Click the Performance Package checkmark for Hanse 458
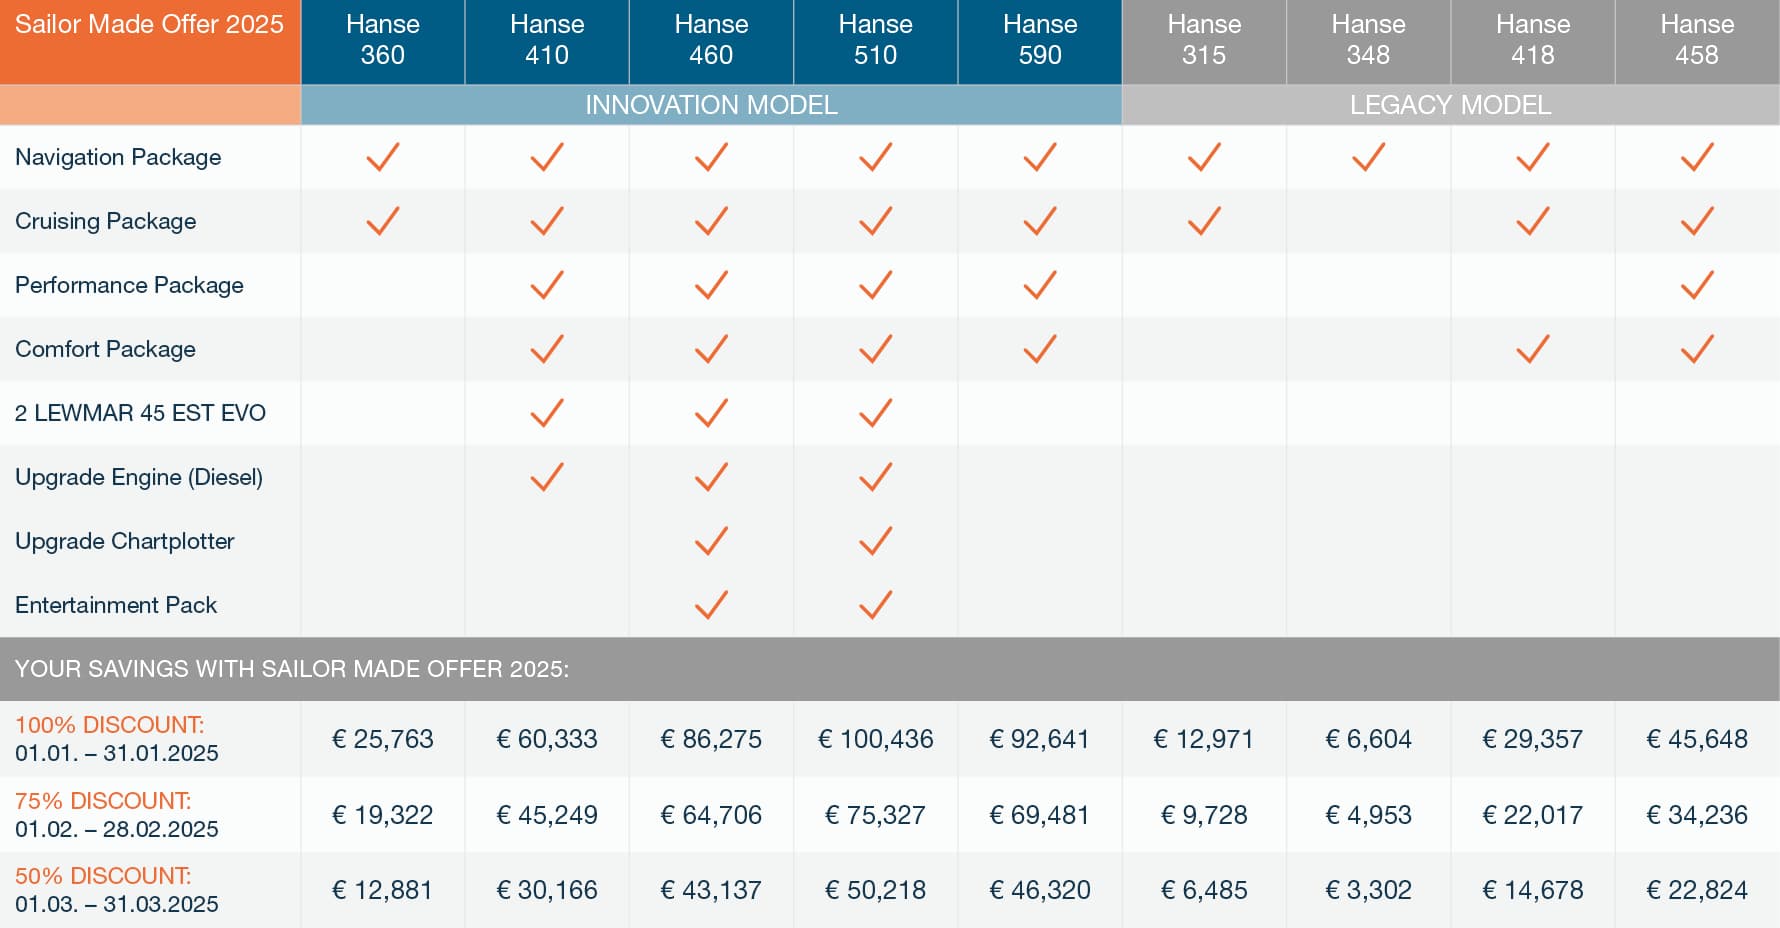The image size is (1780, 928). pyautogui.click(x=1697, y=285)
